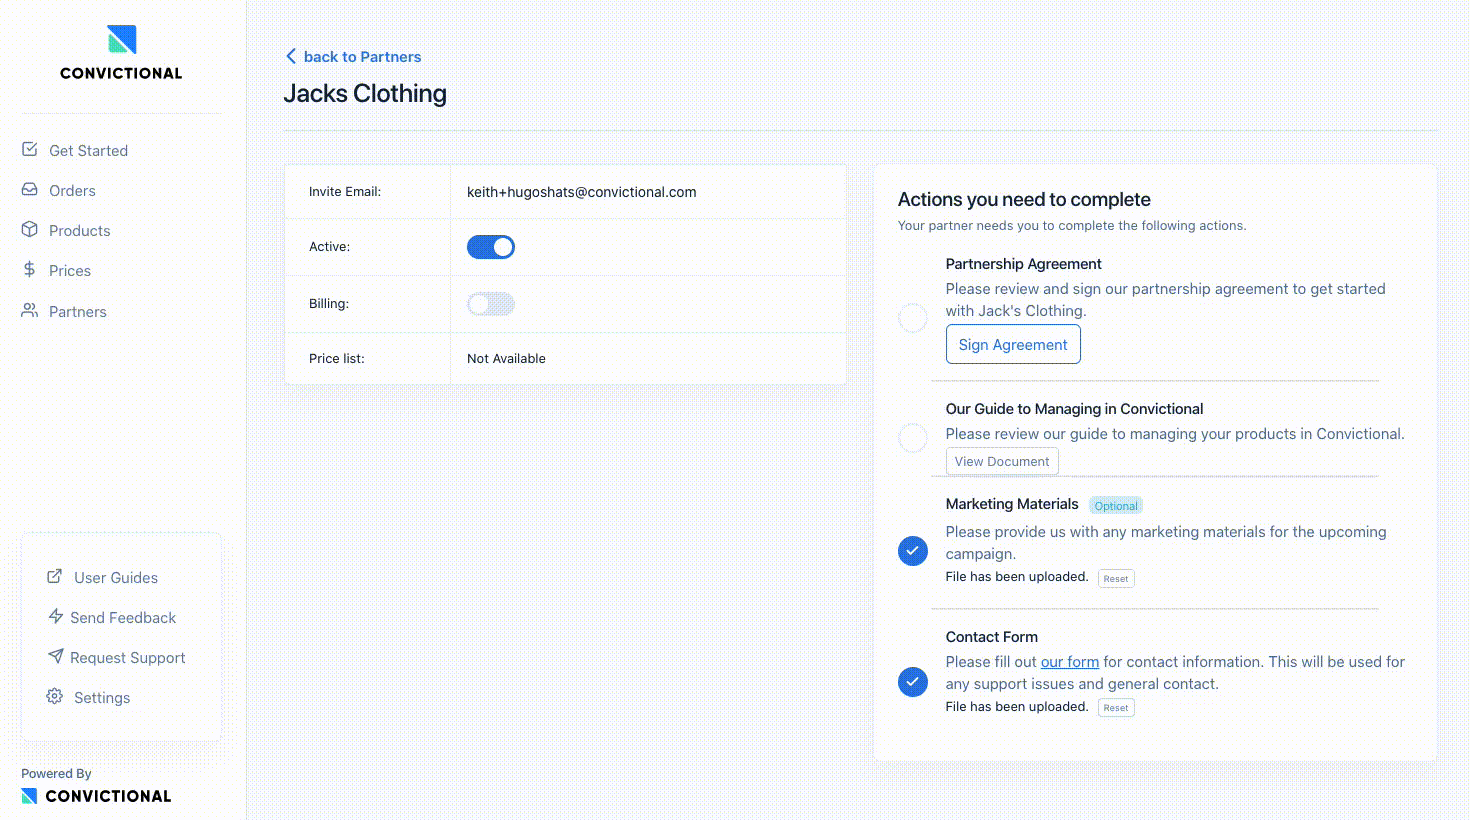Screen dimensions: 1470x820
Task: Click the View Document button
Action: pos(1002,461)
